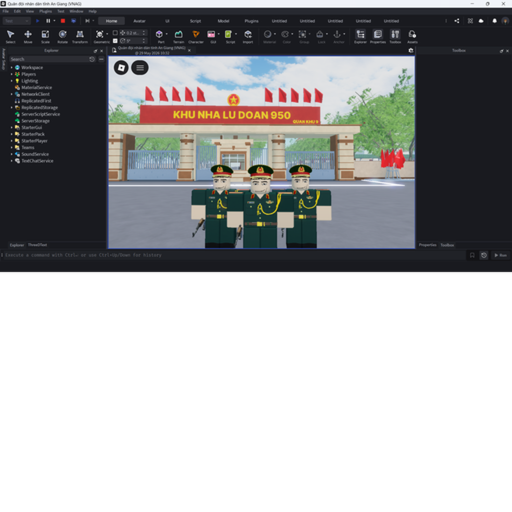Click the Transform tool icon

80,36
